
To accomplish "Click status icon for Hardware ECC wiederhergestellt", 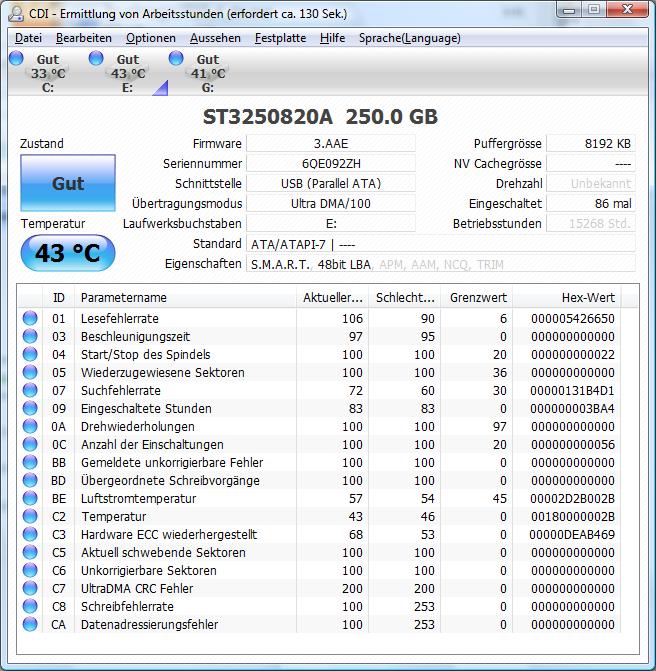I will coord(30,534).
